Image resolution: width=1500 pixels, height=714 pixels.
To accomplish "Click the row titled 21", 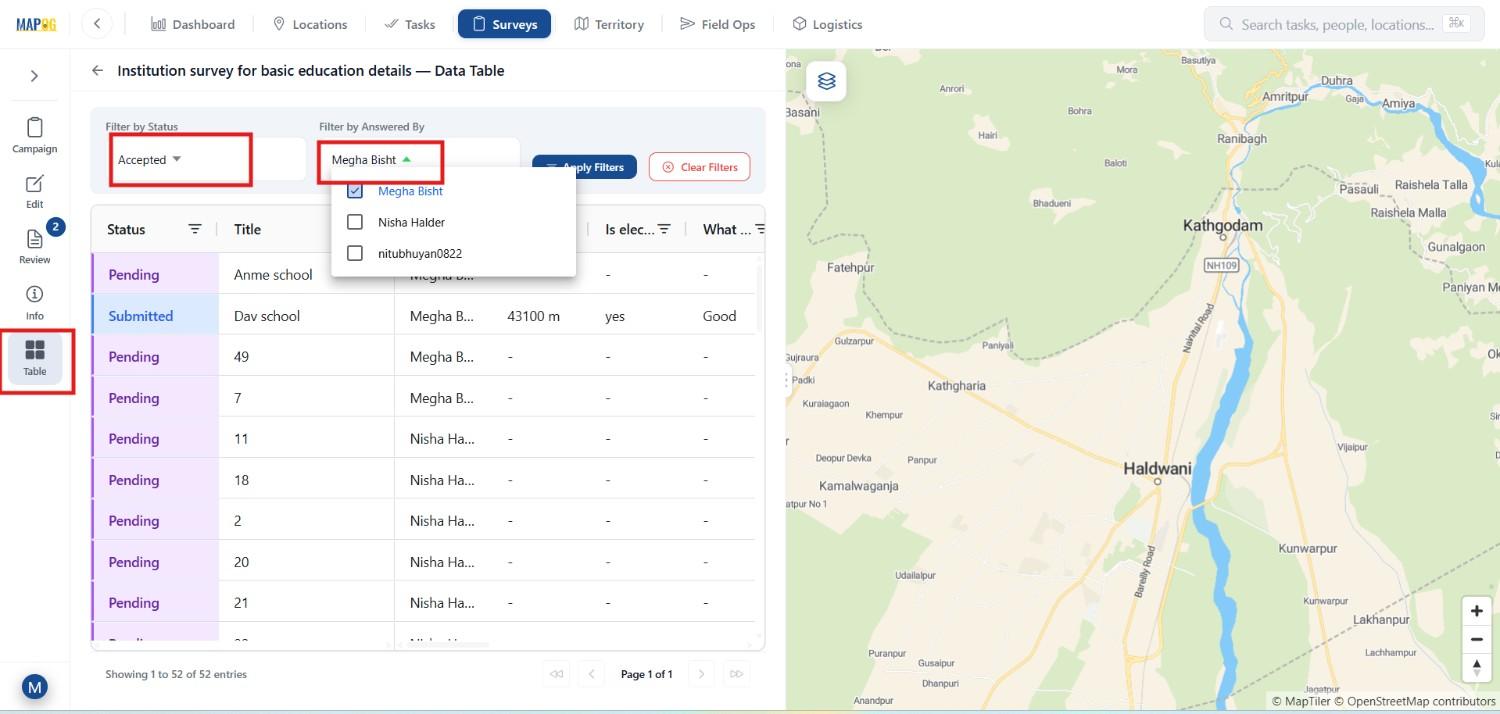I will (x=423, y=602).
